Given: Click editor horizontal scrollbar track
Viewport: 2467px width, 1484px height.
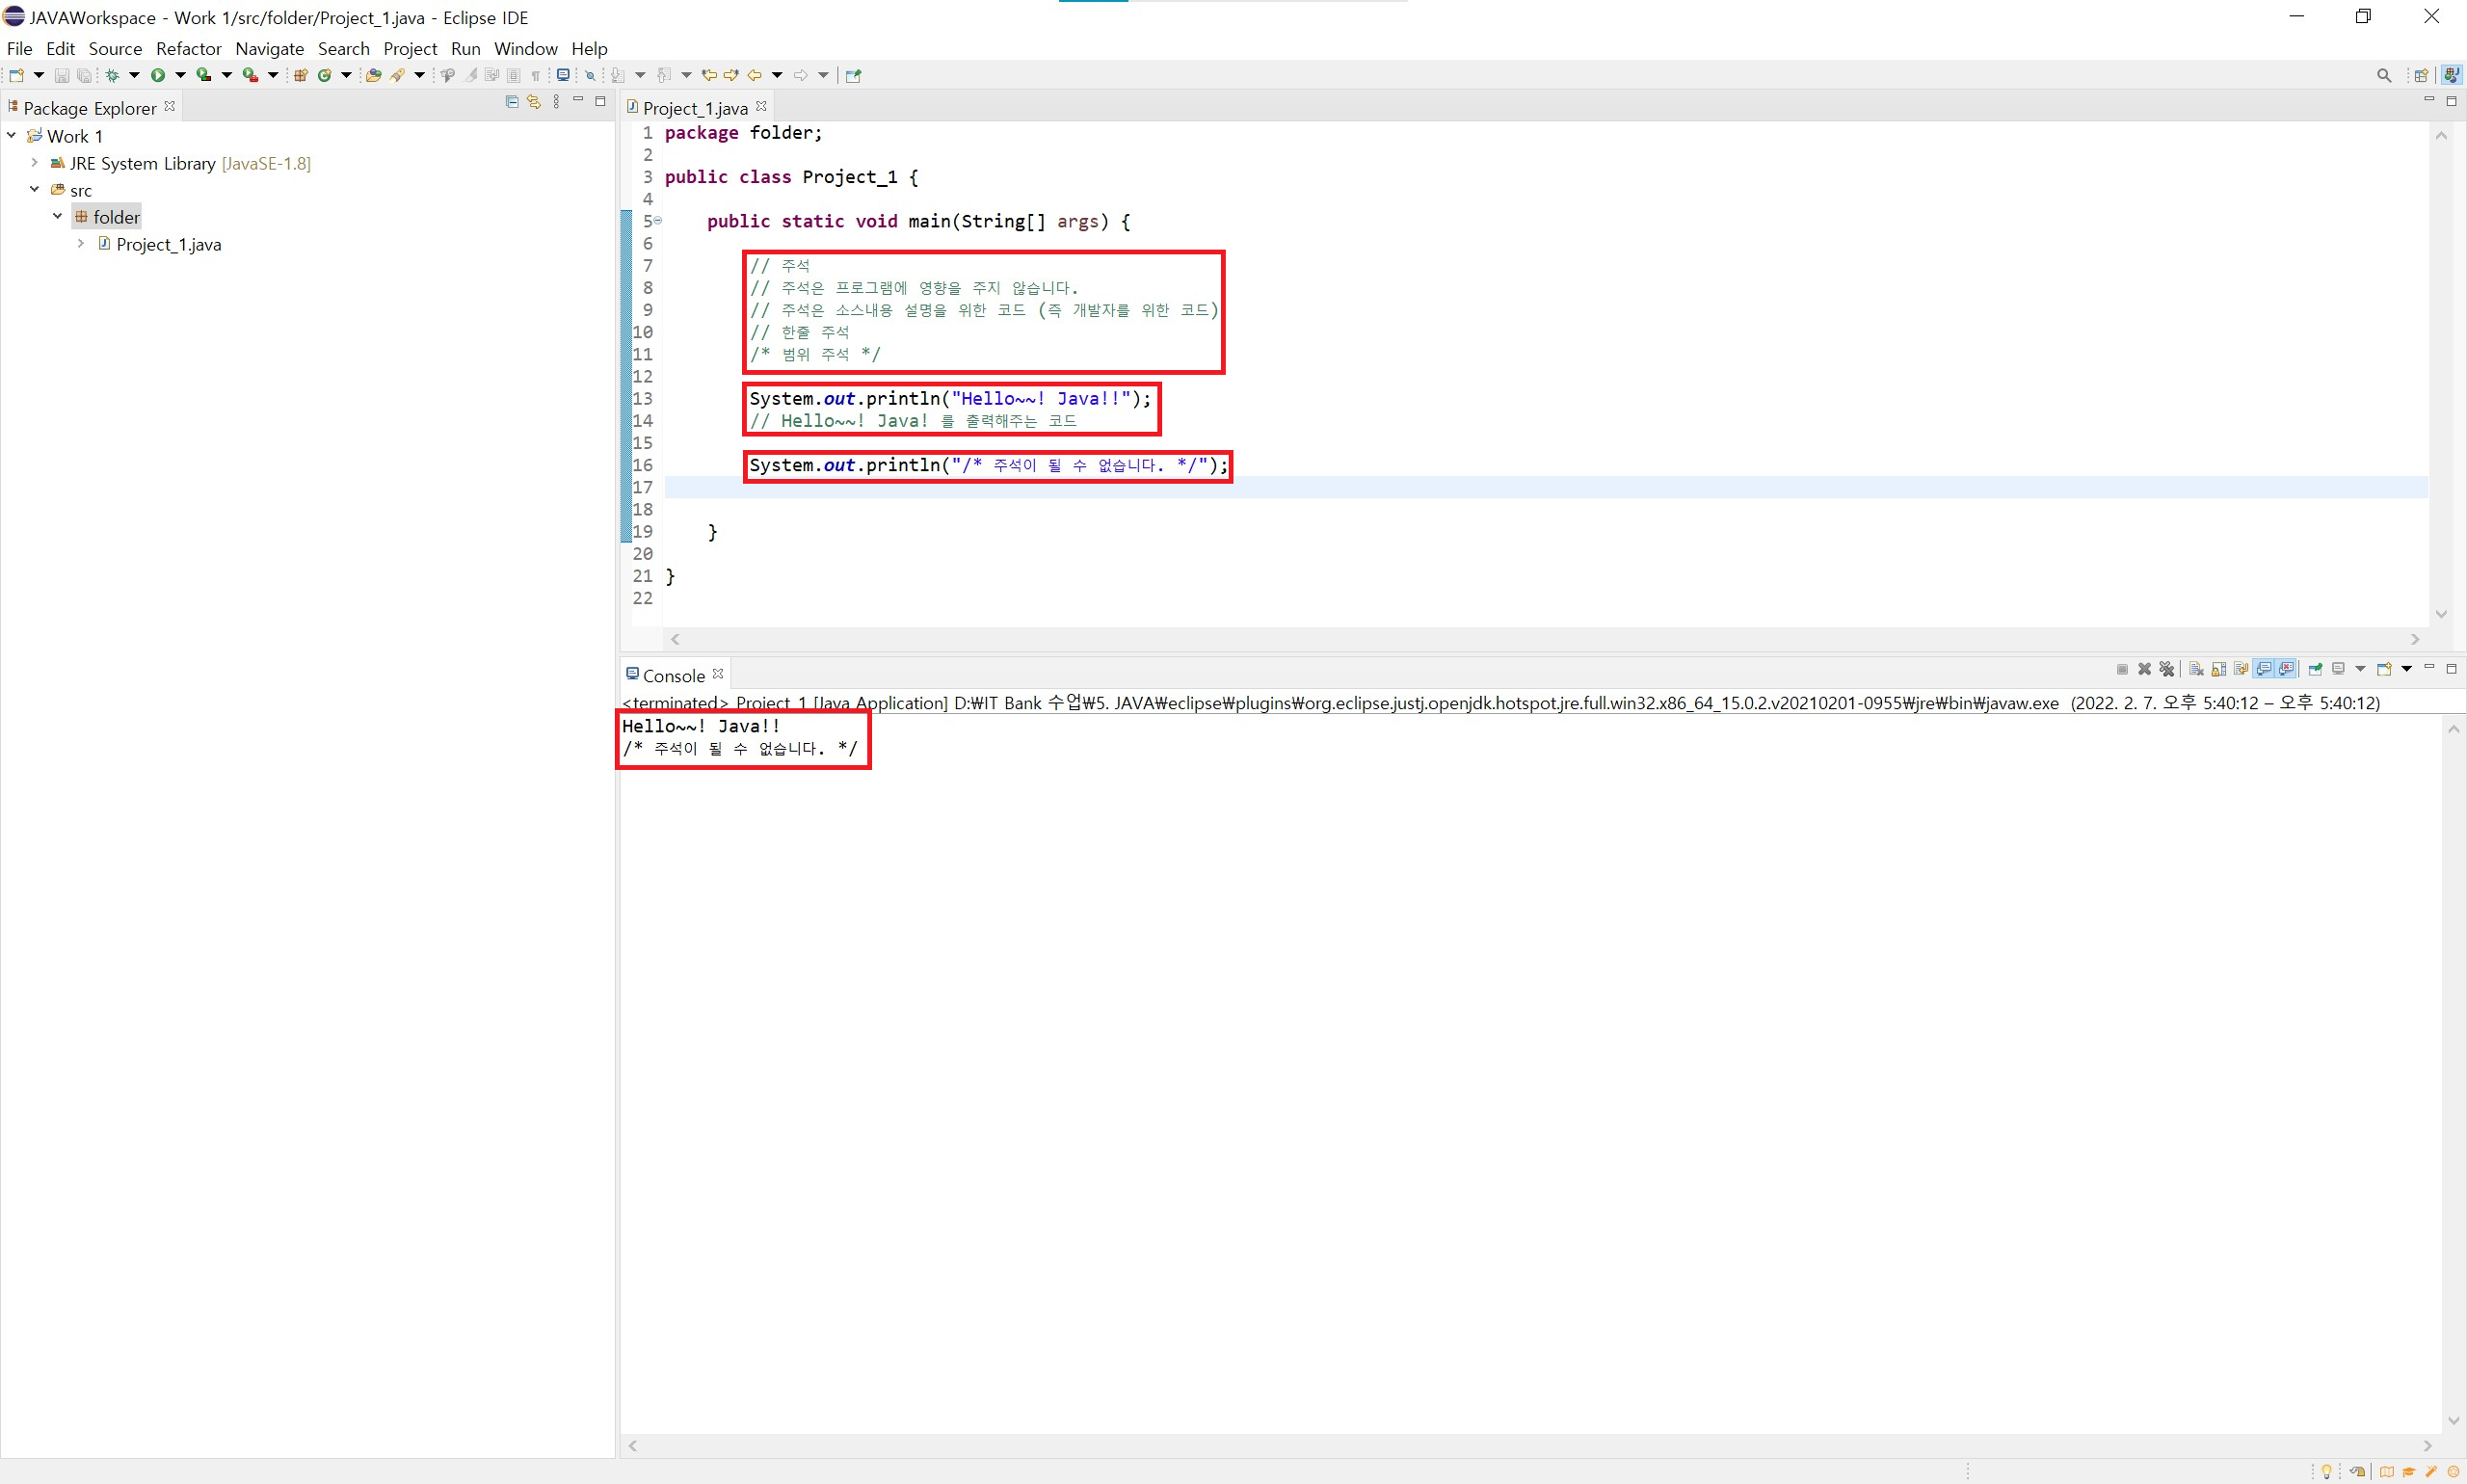Looking at the screenshot, I should 1544,639.
